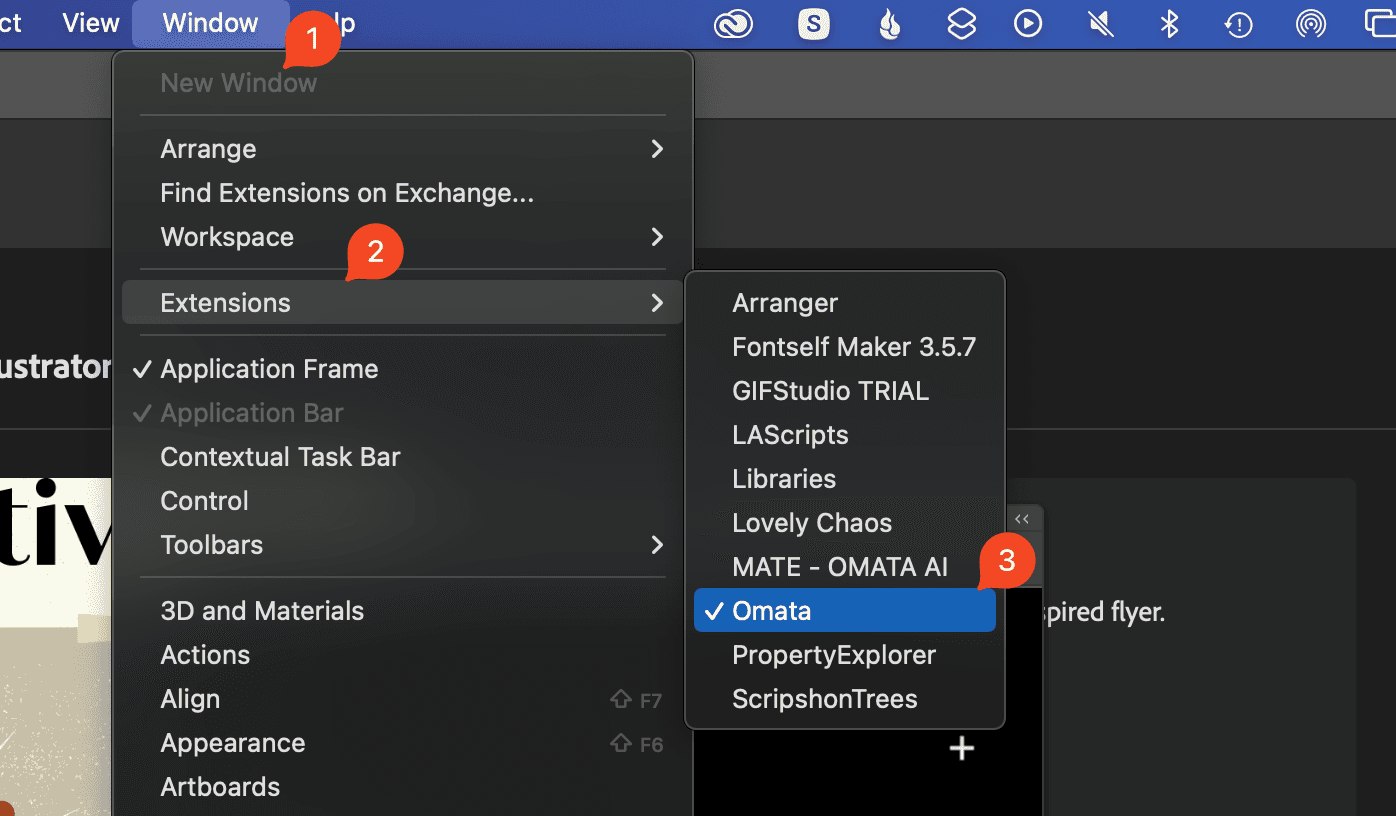Click the Skype S menu bar icon
The height and width of the screenshot is (816, 1396).
[x=814, y=24]
